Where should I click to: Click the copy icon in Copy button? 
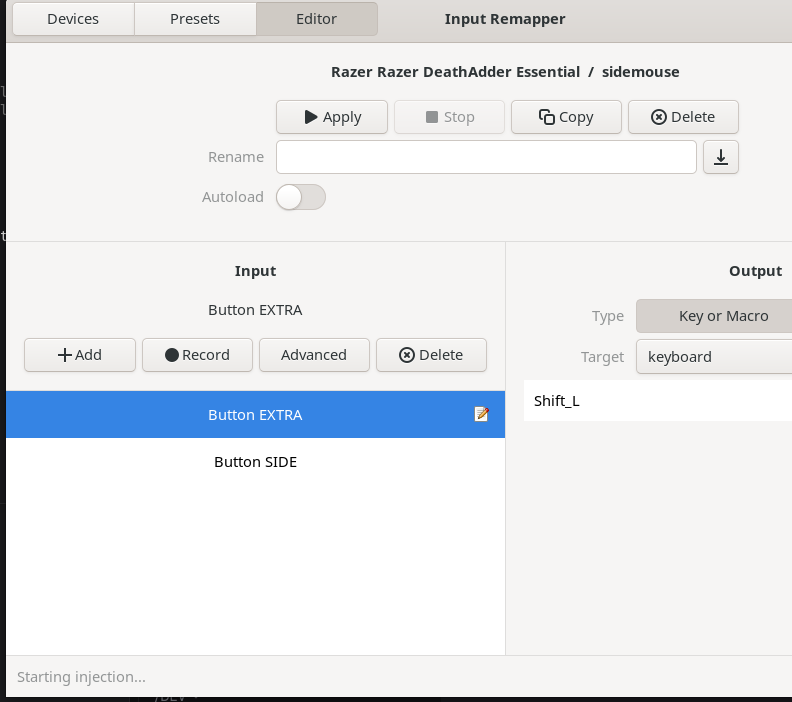pos(547,117)
